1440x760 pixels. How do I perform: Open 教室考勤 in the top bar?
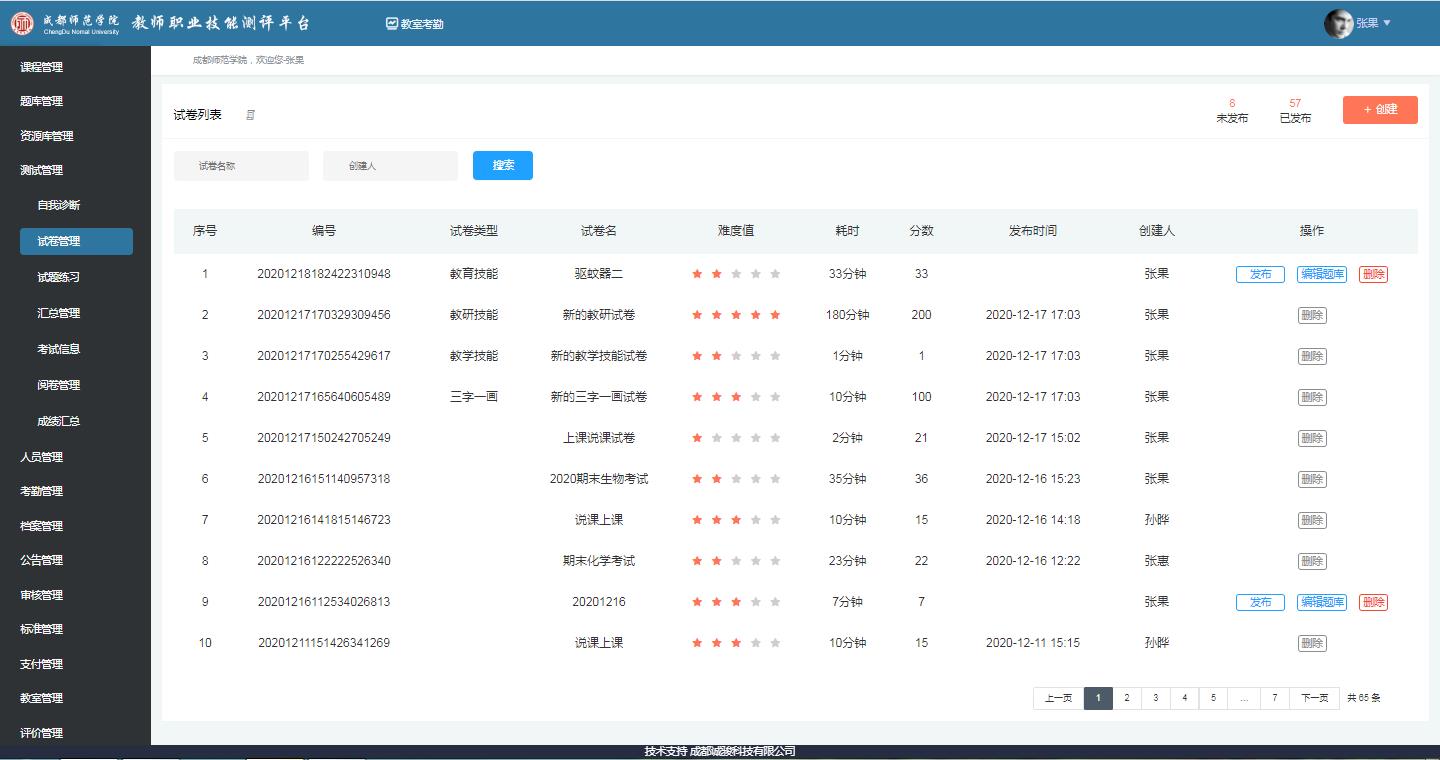pos(414,24)
